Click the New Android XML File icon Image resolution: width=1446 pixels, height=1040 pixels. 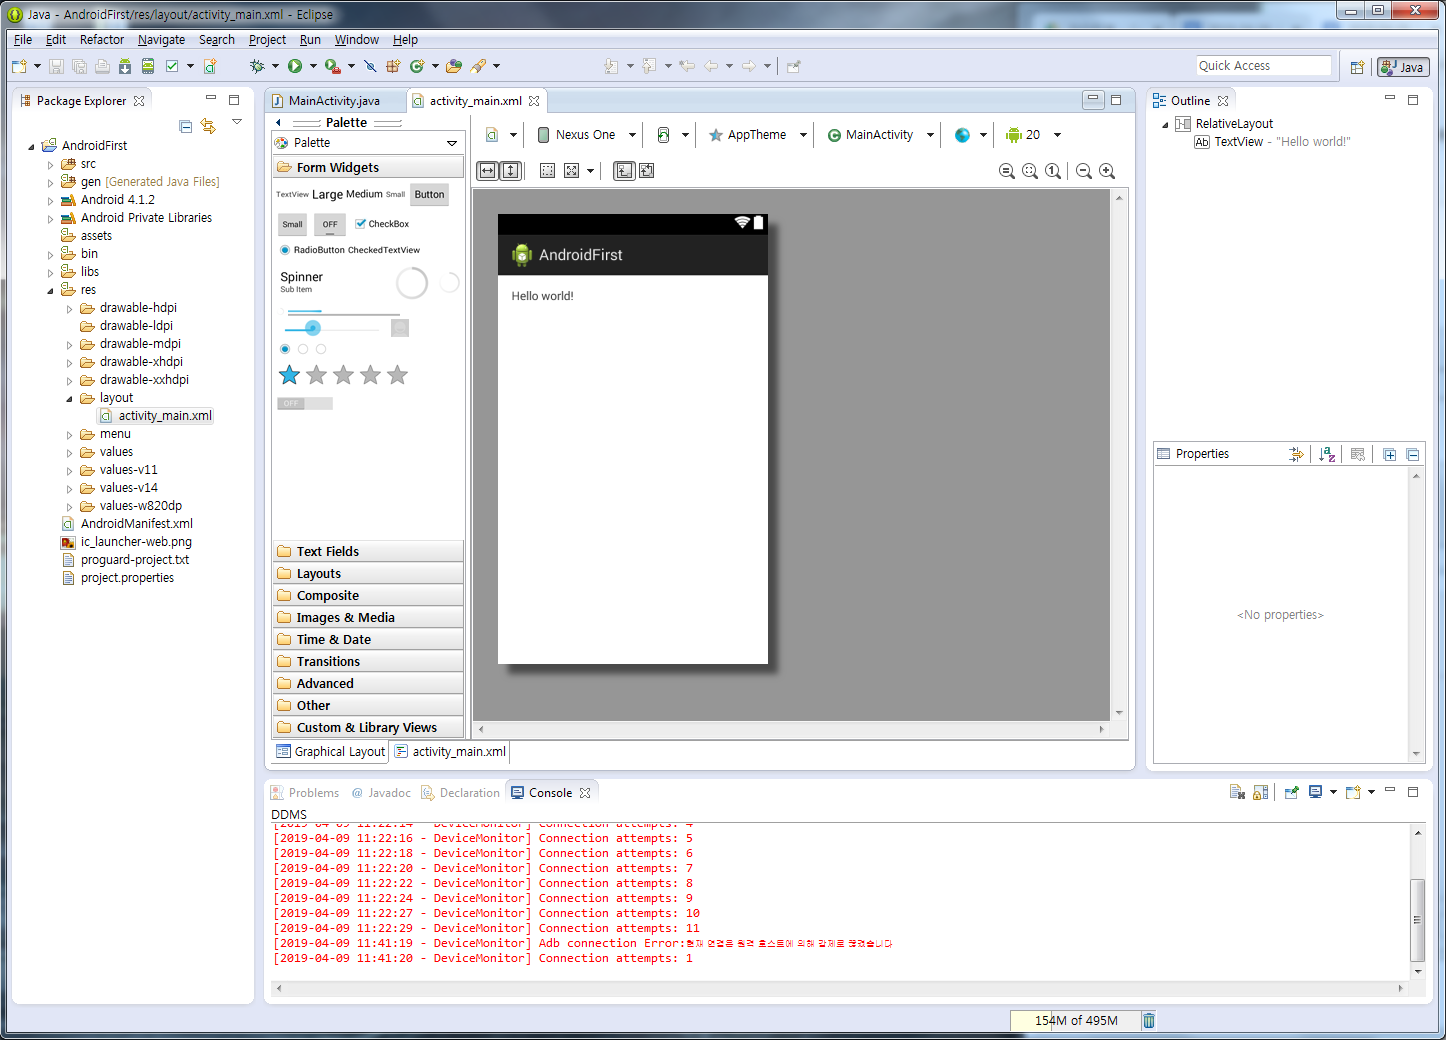[210, 66]
